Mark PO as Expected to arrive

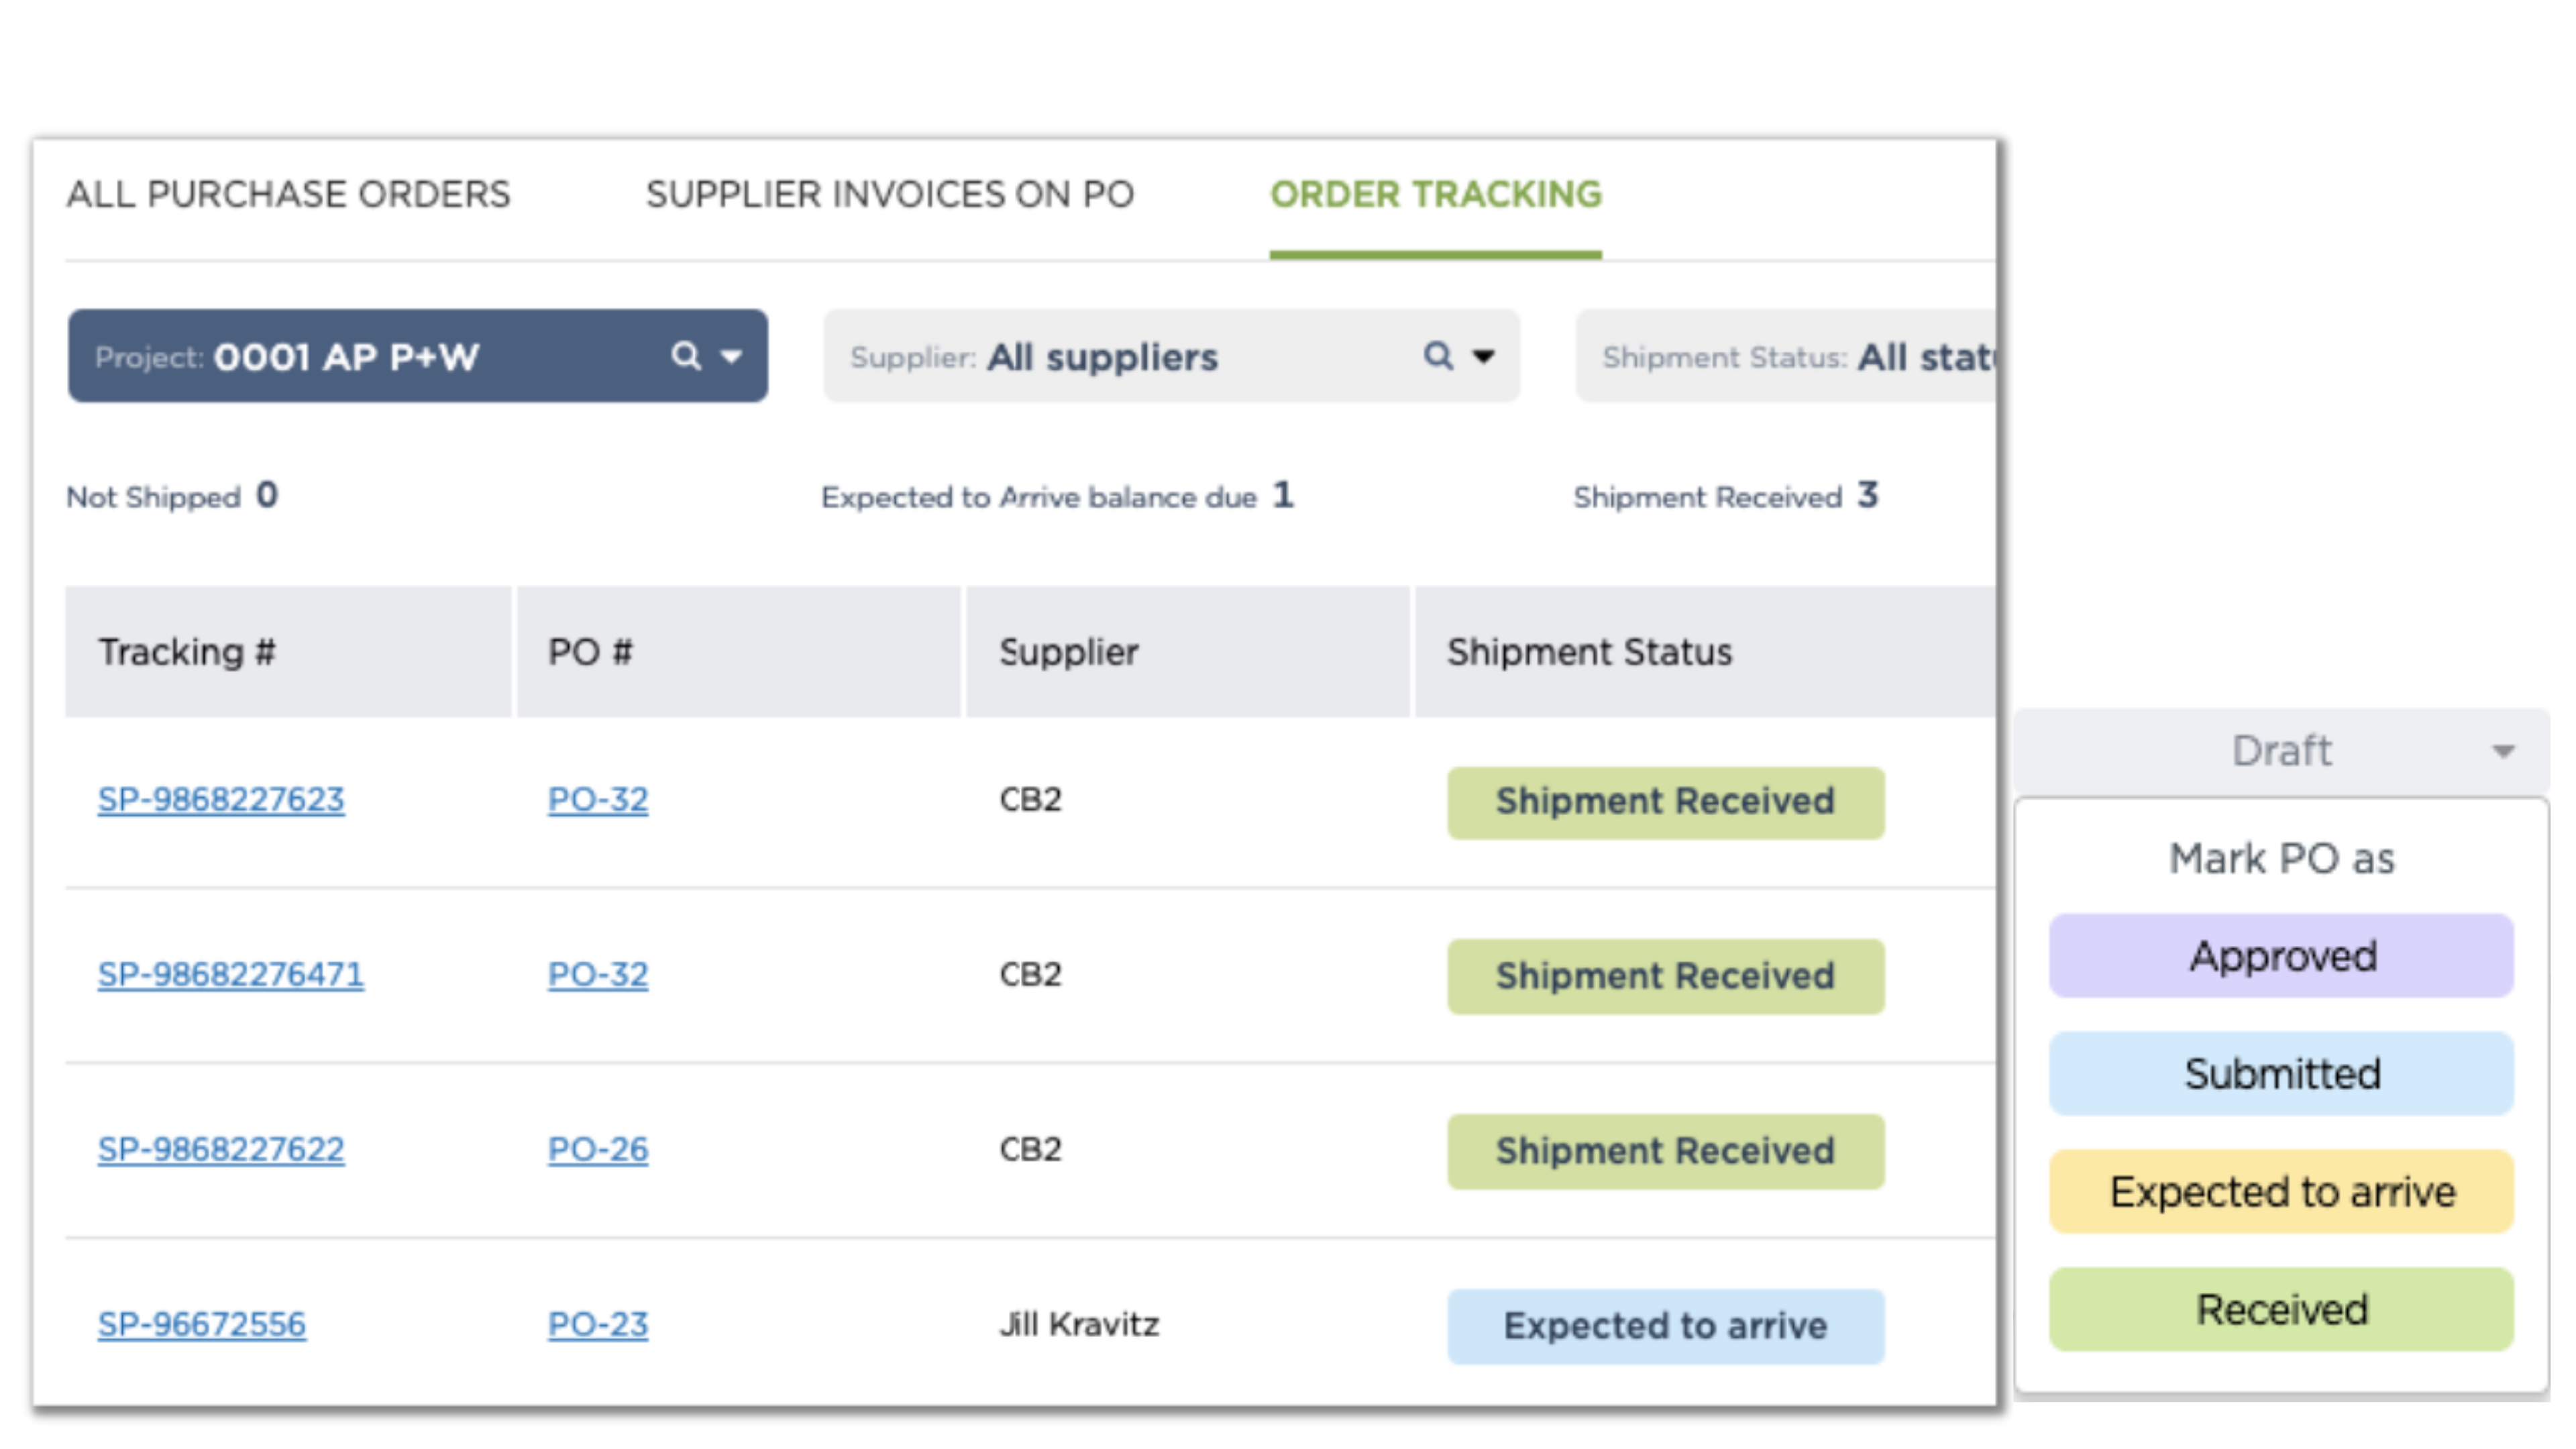2282,1192
